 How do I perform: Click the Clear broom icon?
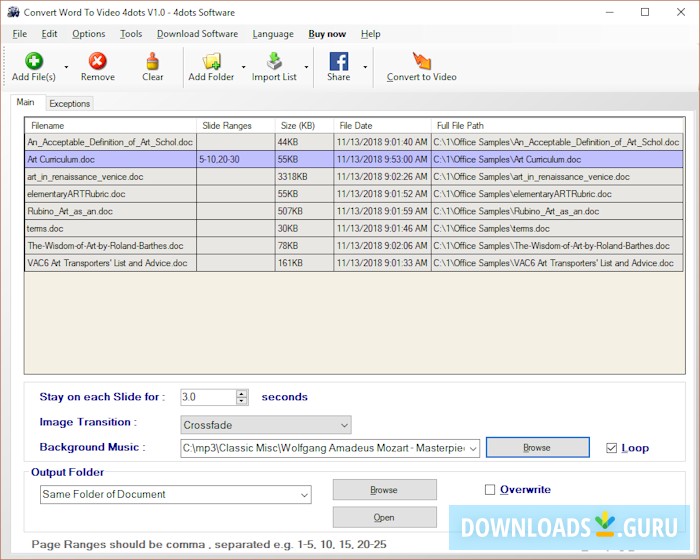point(152,62)
